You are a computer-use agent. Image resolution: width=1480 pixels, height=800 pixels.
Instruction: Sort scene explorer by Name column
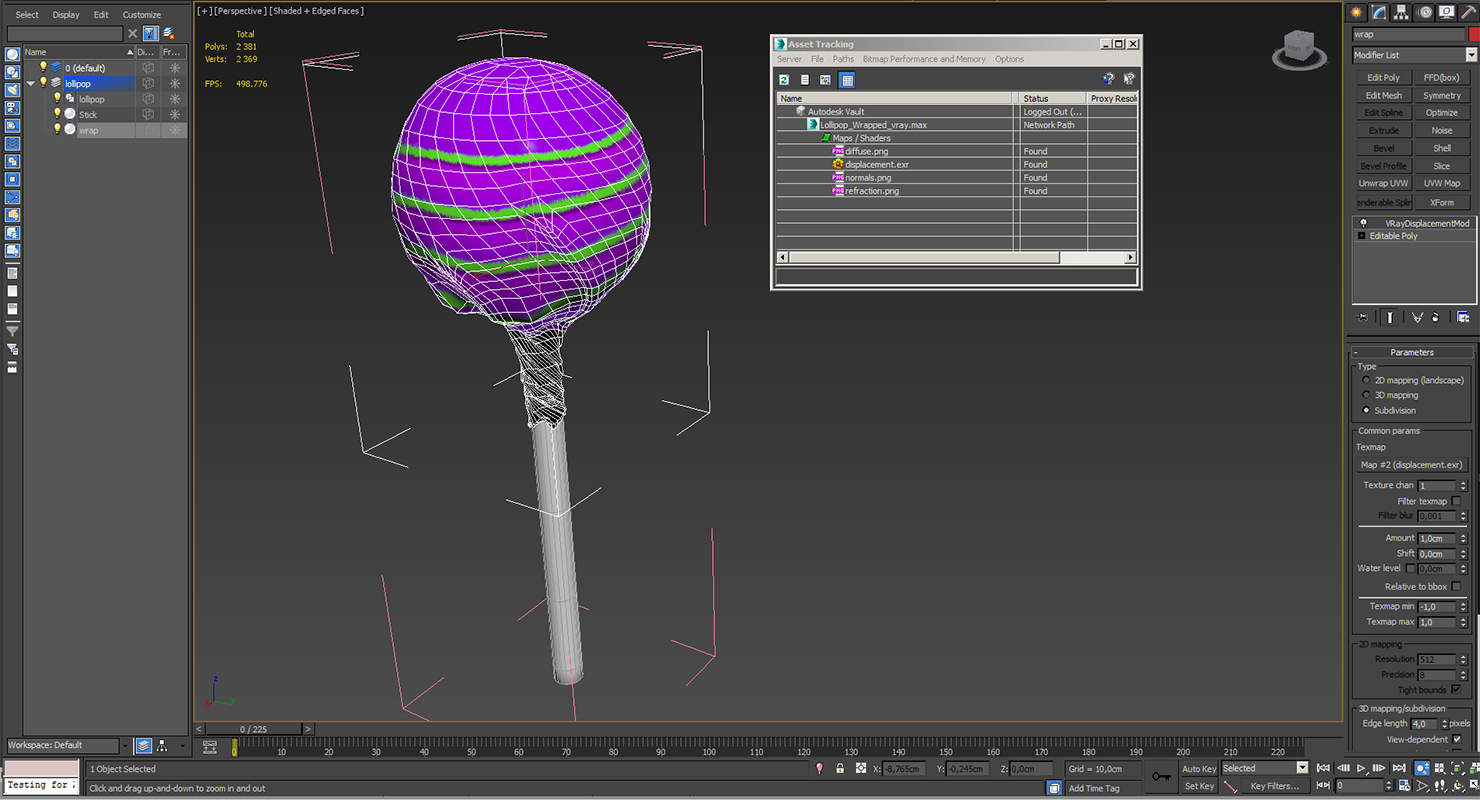(x=78, y=52)
